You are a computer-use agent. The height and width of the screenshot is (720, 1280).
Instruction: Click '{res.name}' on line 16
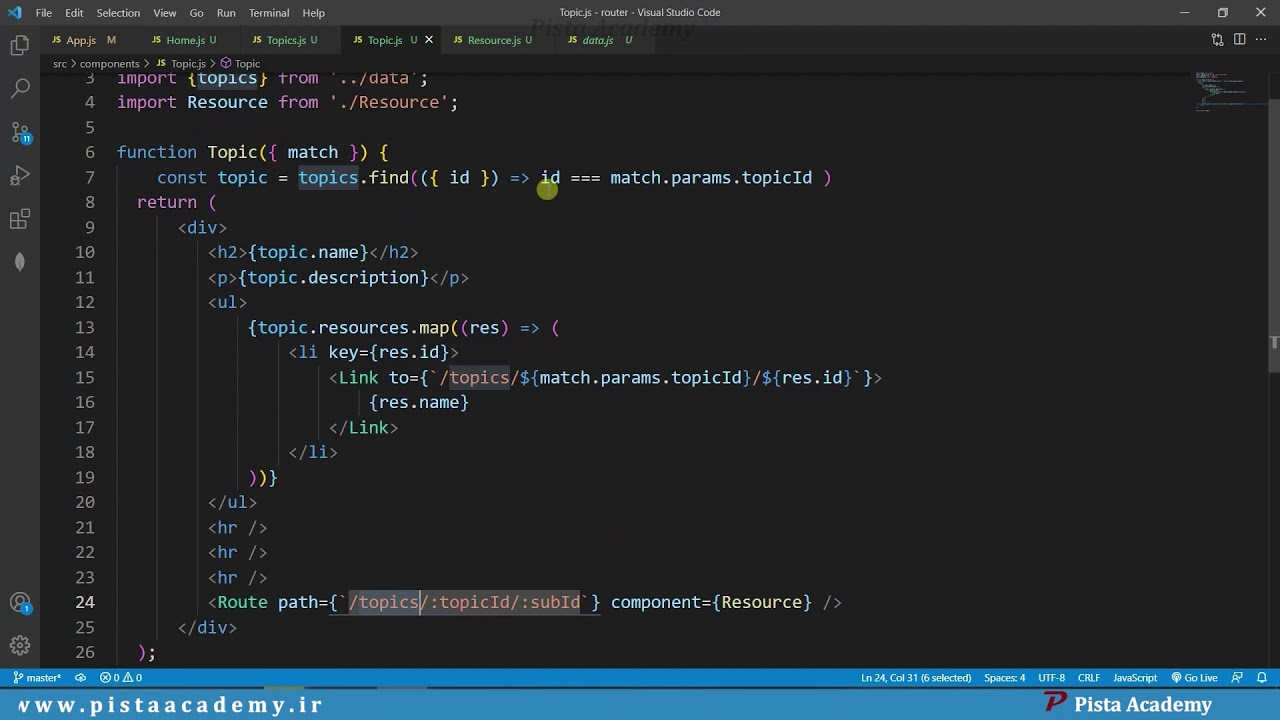[x=419, y=402]
